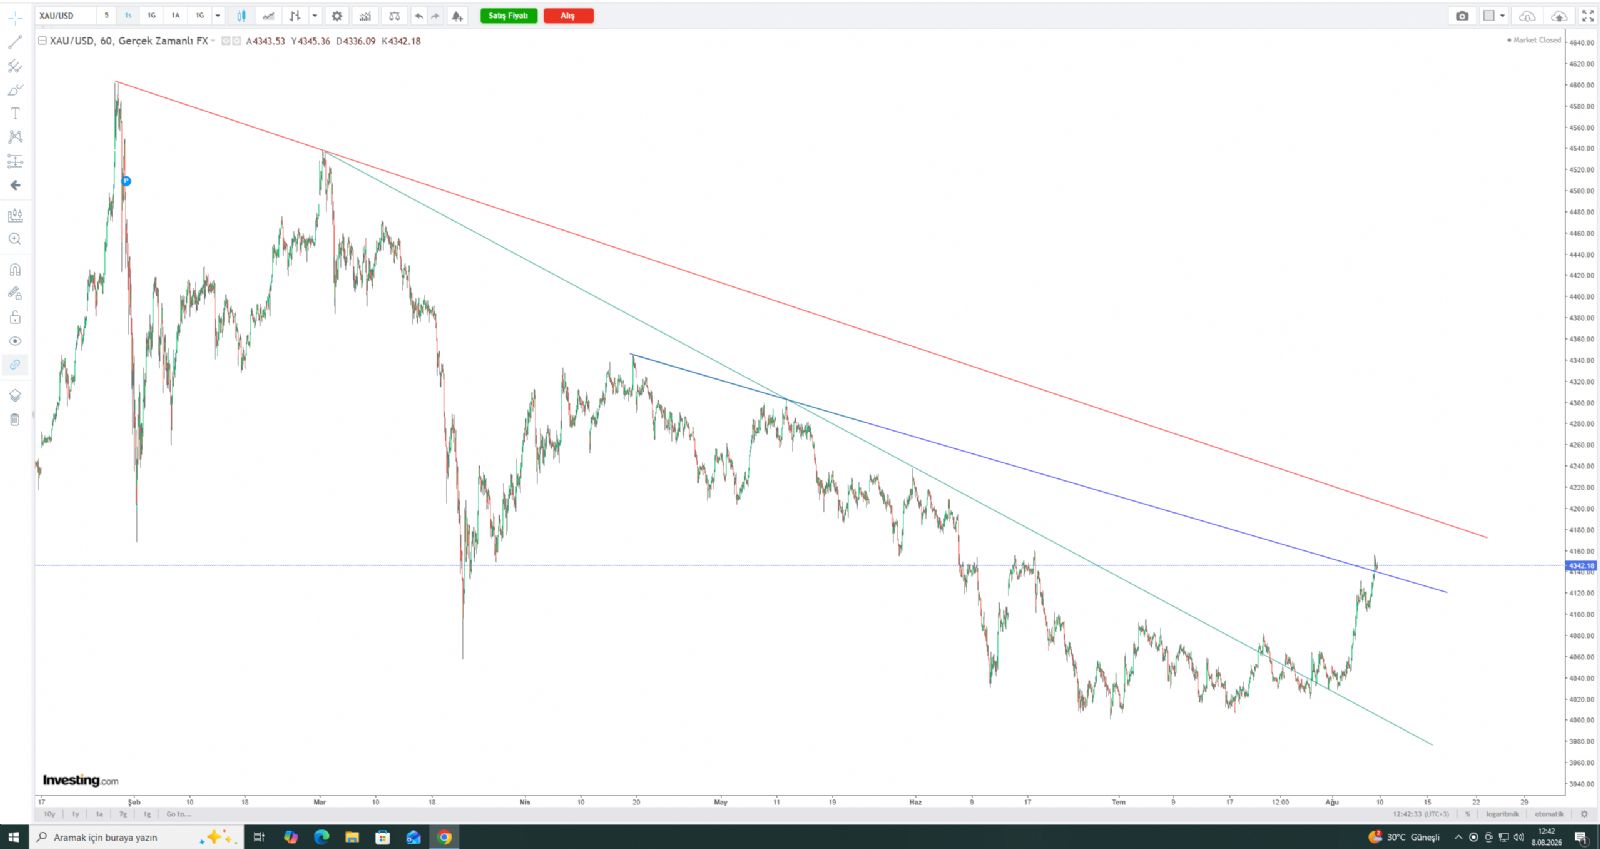Click the trash icon to remove drawings
This screenshot has height=849, width=1600.
pyautogui.click(x=15, y=420)
